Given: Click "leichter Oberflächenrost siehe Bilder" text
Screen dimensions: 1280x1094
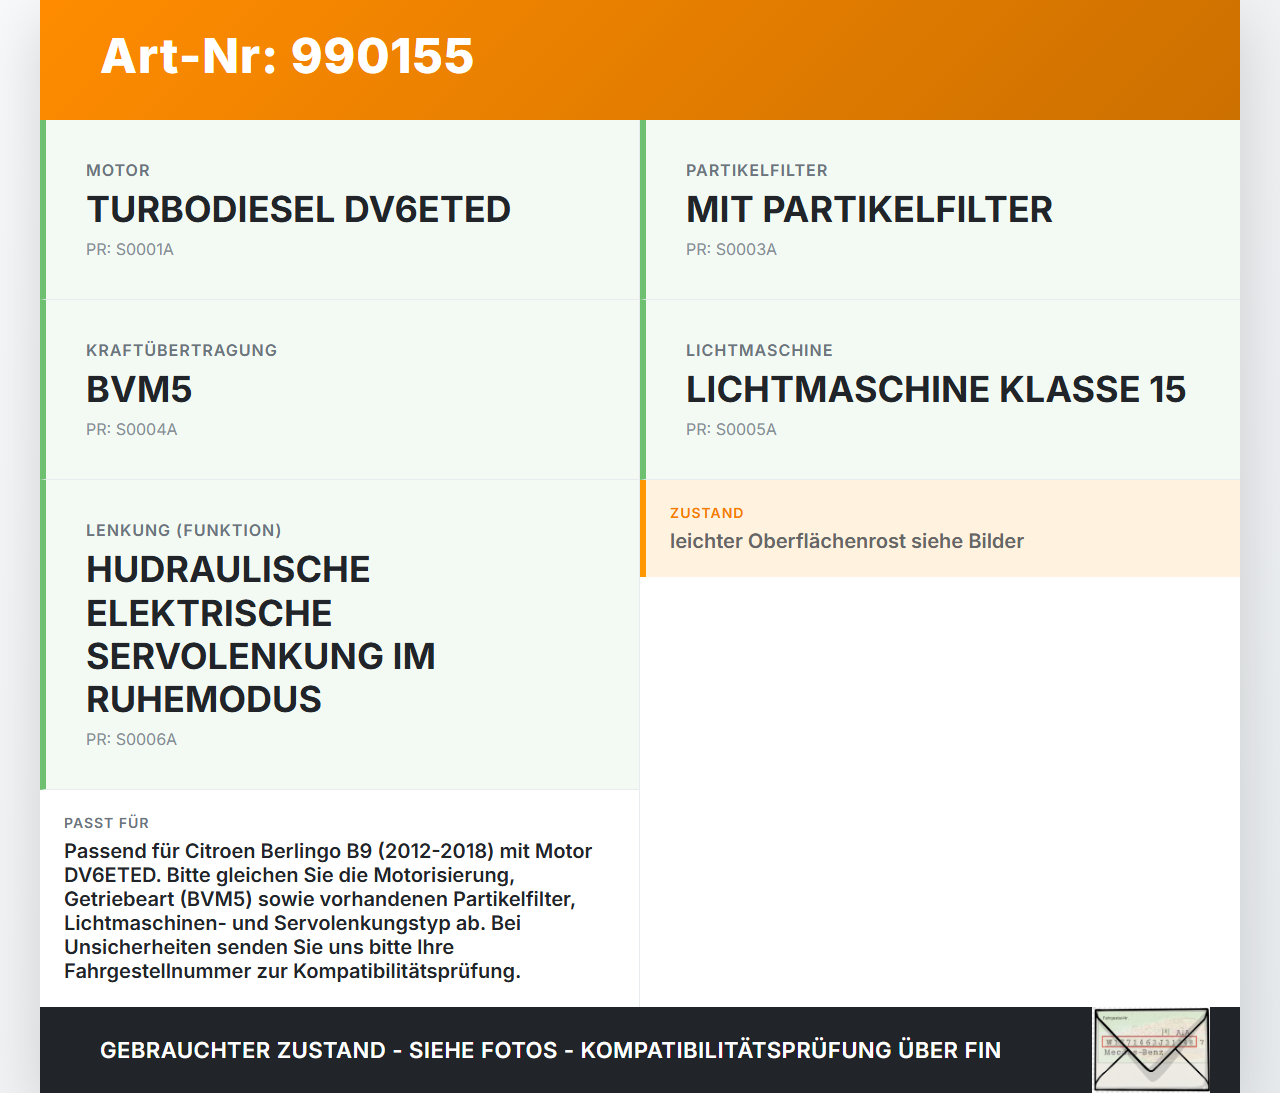Looking at the screenshot, I should coord(847,541).
